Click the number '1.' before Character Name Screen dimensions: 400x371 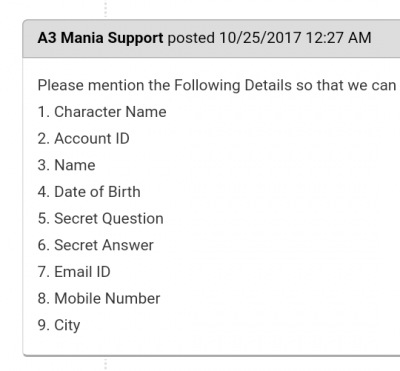tap(44, 112)
